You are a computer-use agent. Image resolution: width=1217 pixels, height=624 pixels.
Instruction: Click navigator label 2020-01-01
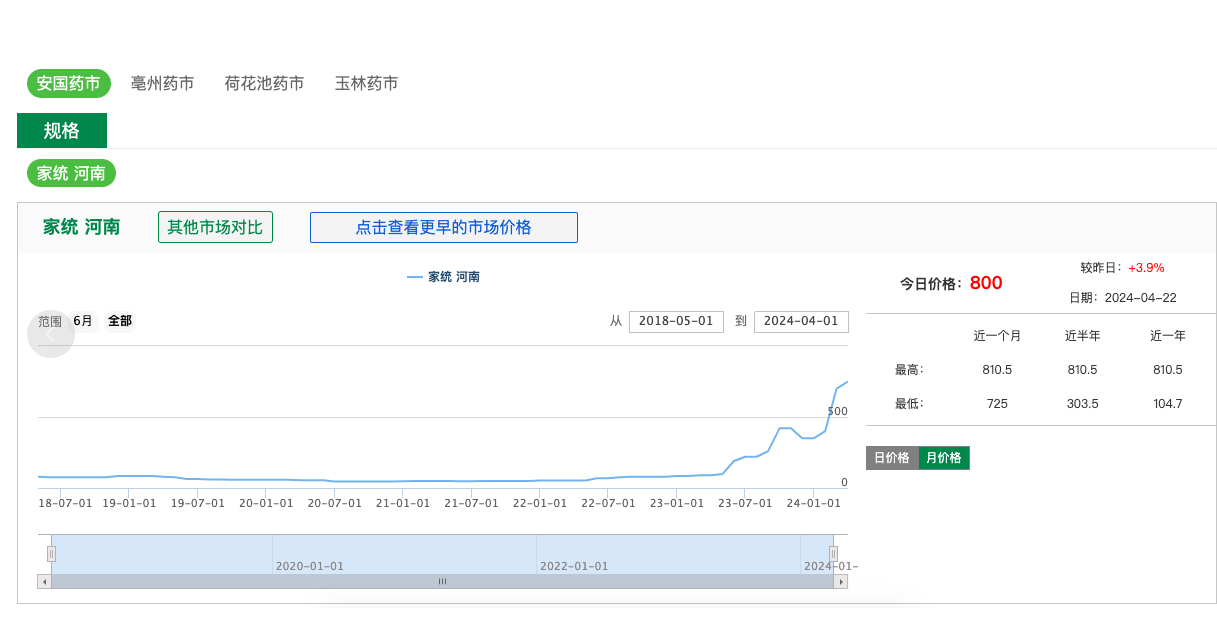pyautogui.click(x=310, y=566)
